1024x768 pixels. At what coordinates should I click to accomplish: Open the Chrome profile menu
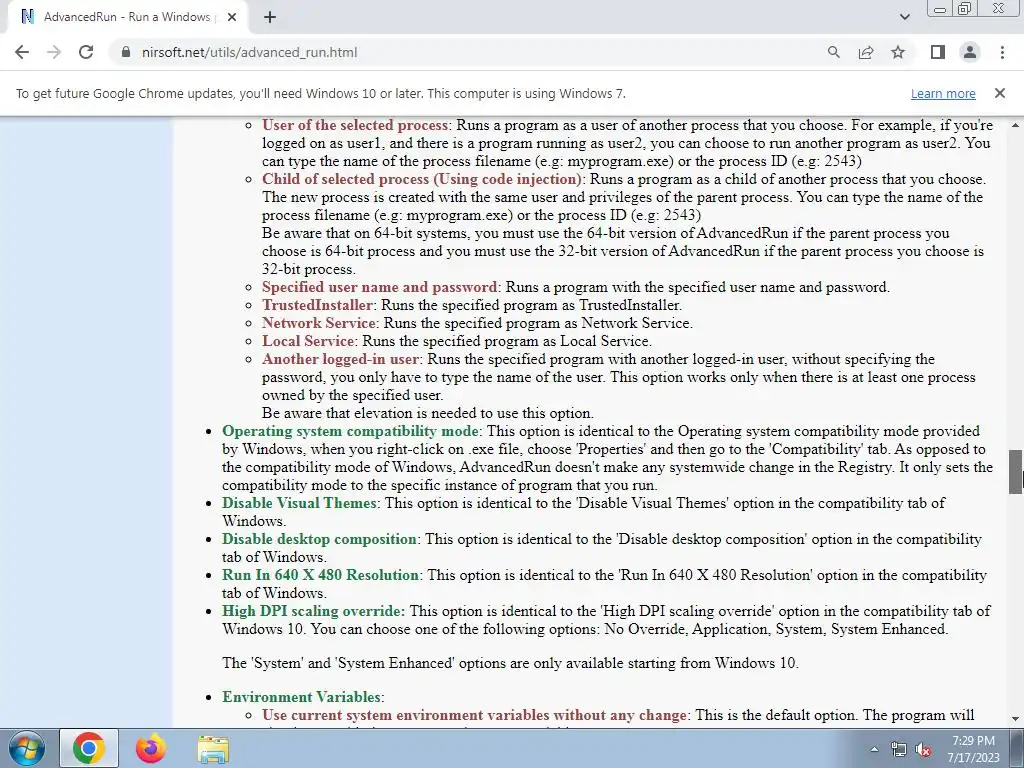pyautogui.click(x=970, y=52)
